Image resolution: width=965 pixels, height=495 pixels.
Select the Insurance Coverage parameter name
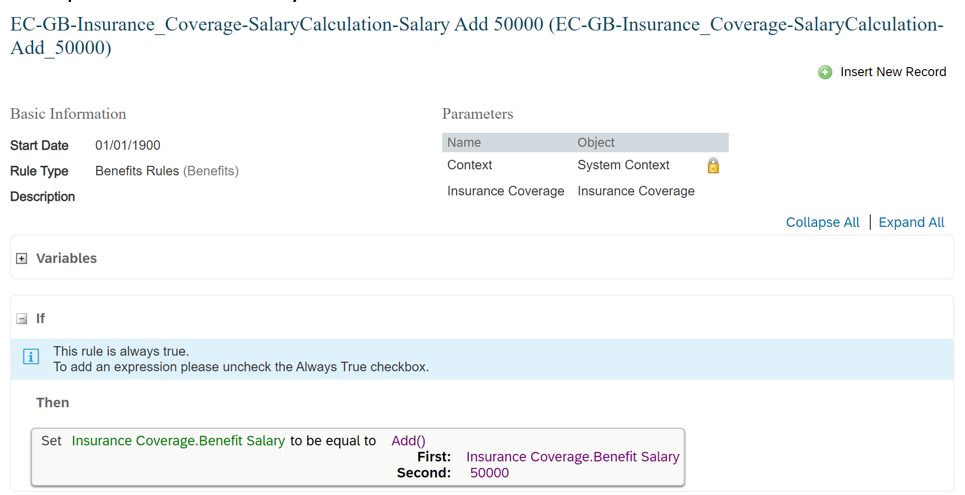click(x=506, y=191)
